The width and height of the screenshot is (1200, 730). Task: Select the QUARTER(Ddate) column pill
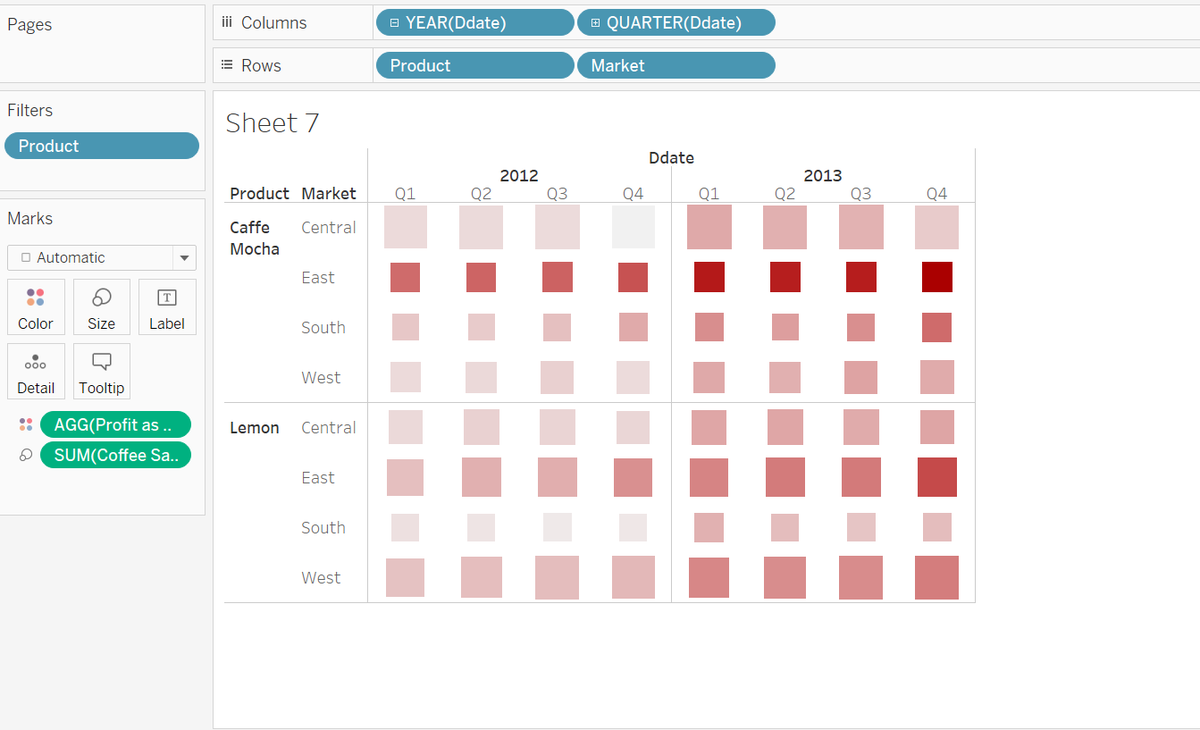676,22
